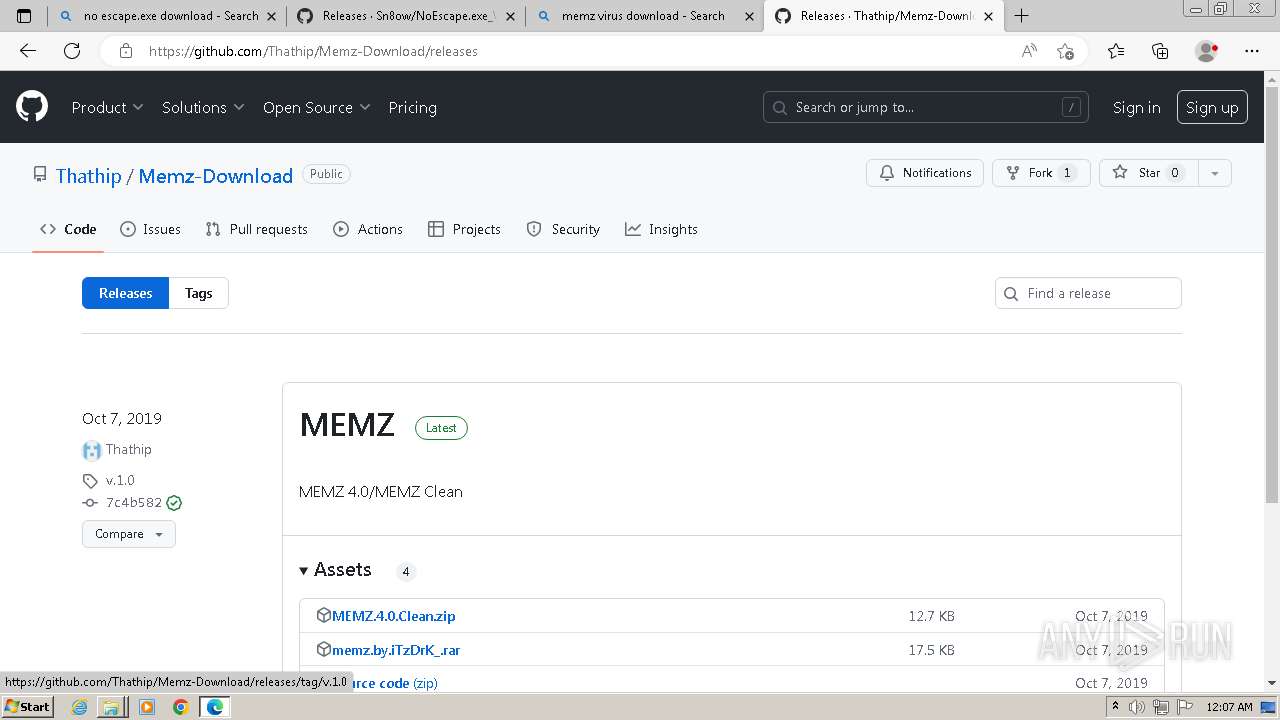This screenshot has width=1280, height=720.
Task: Collapse the Assets section
Action: 335,569
